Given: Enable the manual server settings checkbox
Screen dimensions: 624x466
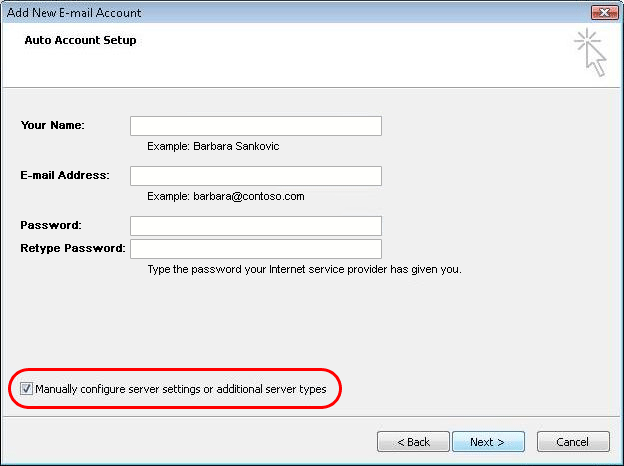Looking at the screenshot, I should [x=26, y=388].
